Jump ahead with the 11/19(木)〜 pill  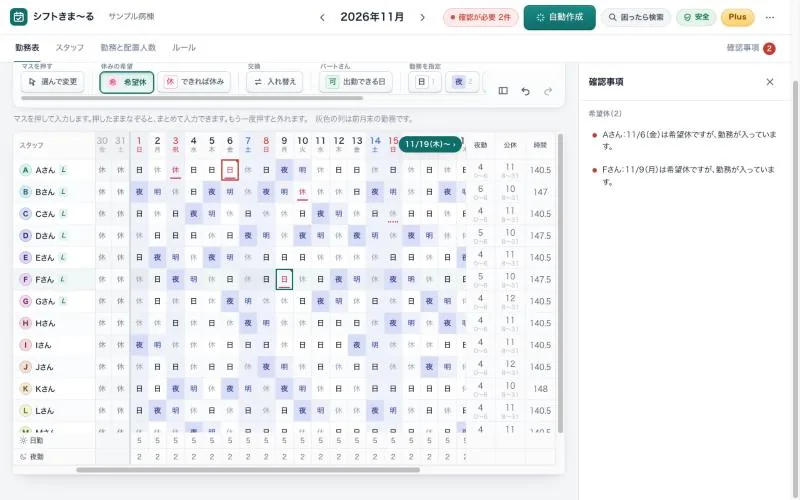click(430, 144)
